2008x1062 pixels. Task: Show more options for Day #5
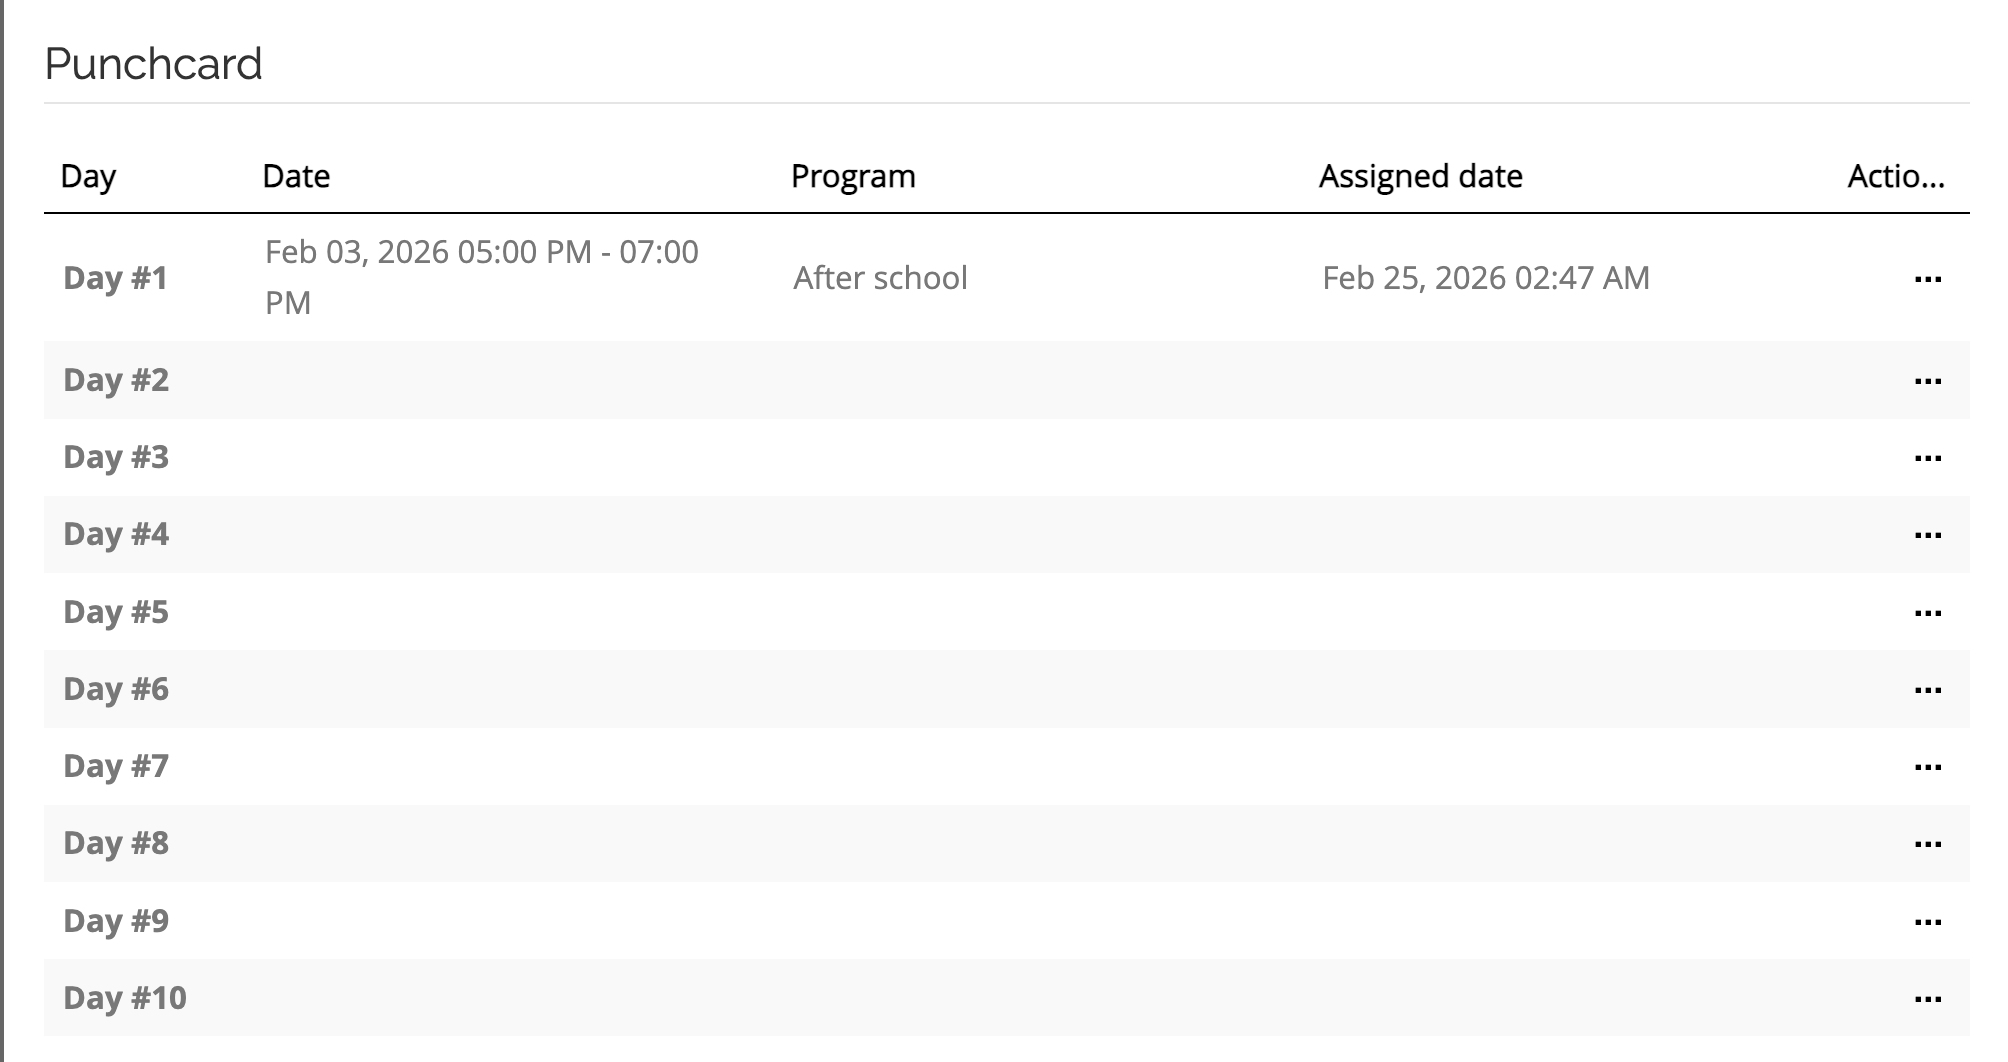click(1927, 613)
